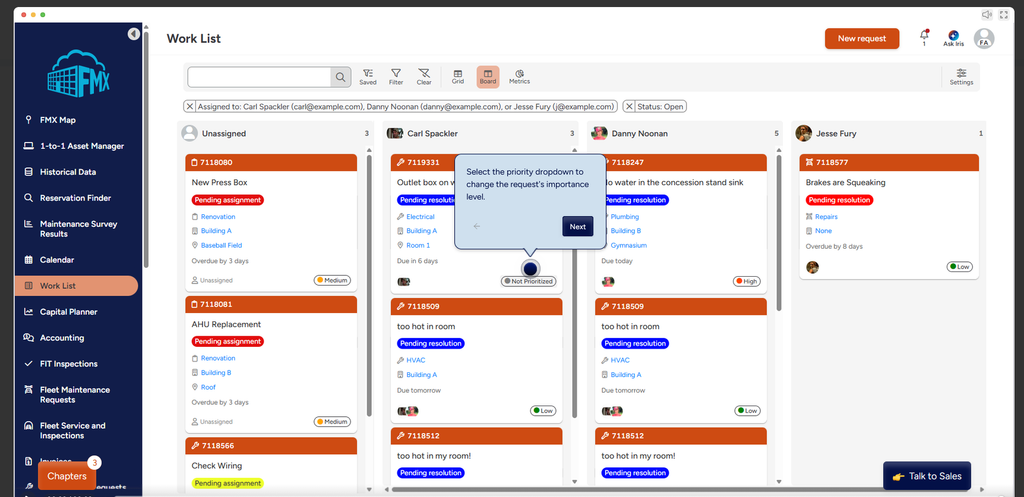Click Electrical request type link
The width and height of the screenshot is (1024, 497).
420,217
